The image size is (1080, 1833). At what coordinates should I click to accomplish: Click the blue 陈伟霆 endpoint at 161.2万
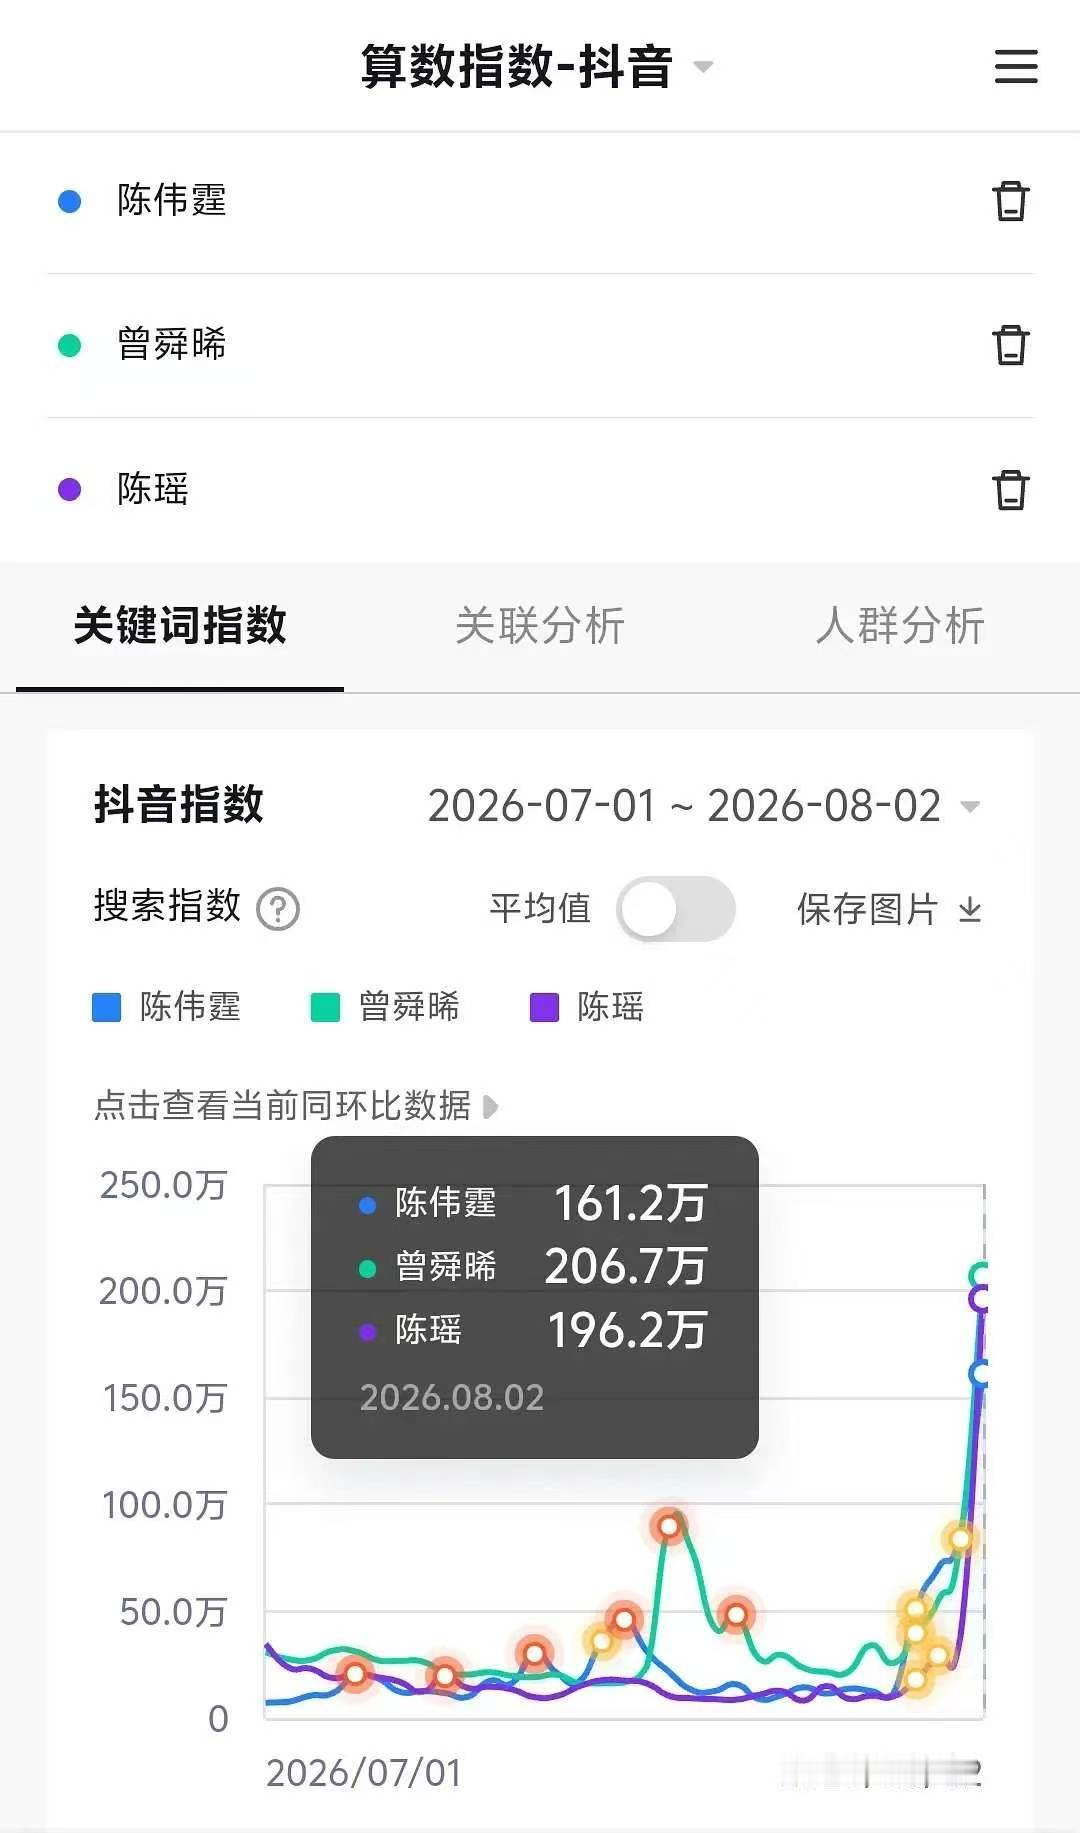(981, 1374)
